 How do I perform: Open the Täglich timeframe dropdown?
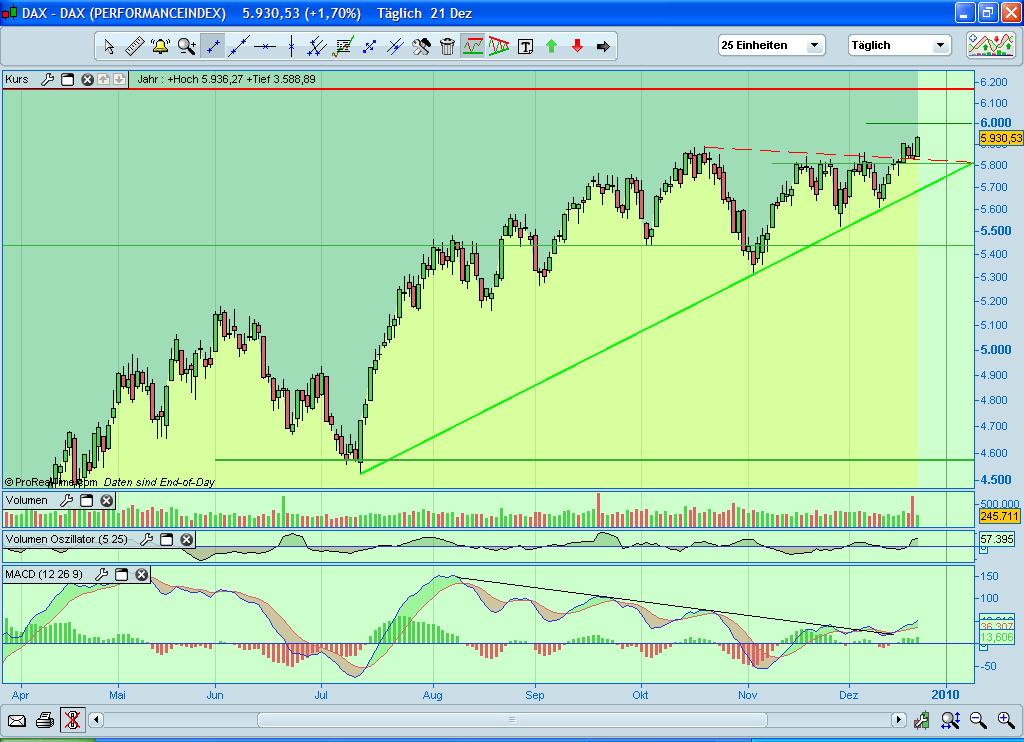pos(900,45)
